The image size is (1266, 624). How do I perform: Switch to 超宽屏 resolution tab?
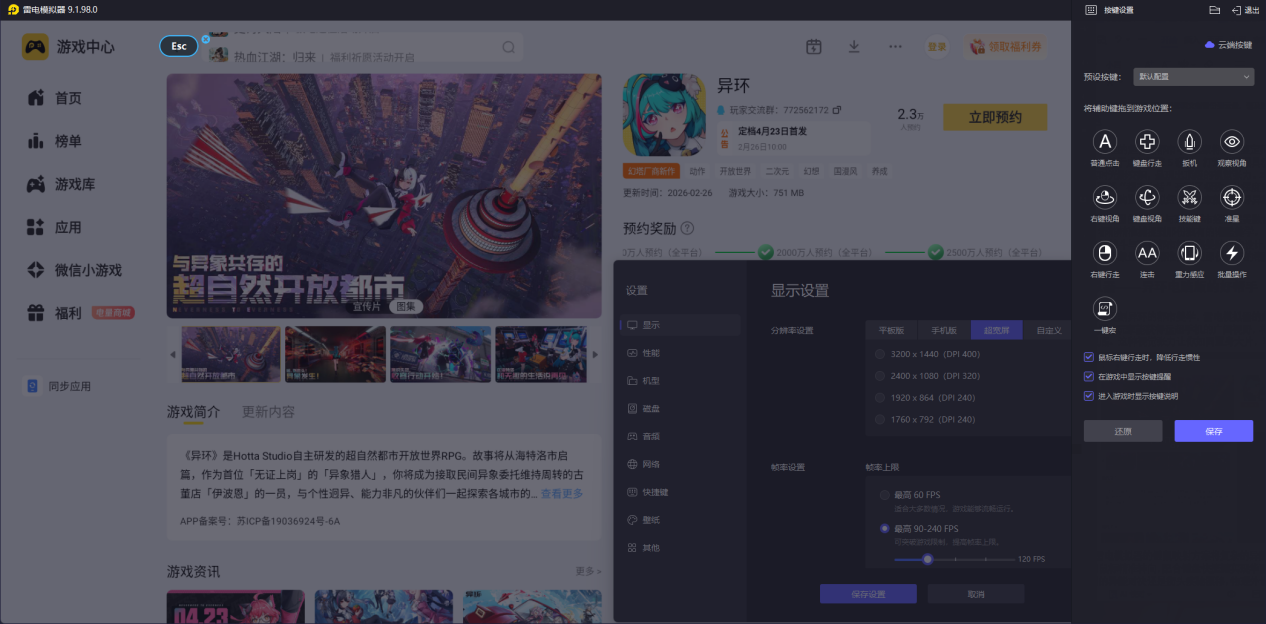[996, 330]
